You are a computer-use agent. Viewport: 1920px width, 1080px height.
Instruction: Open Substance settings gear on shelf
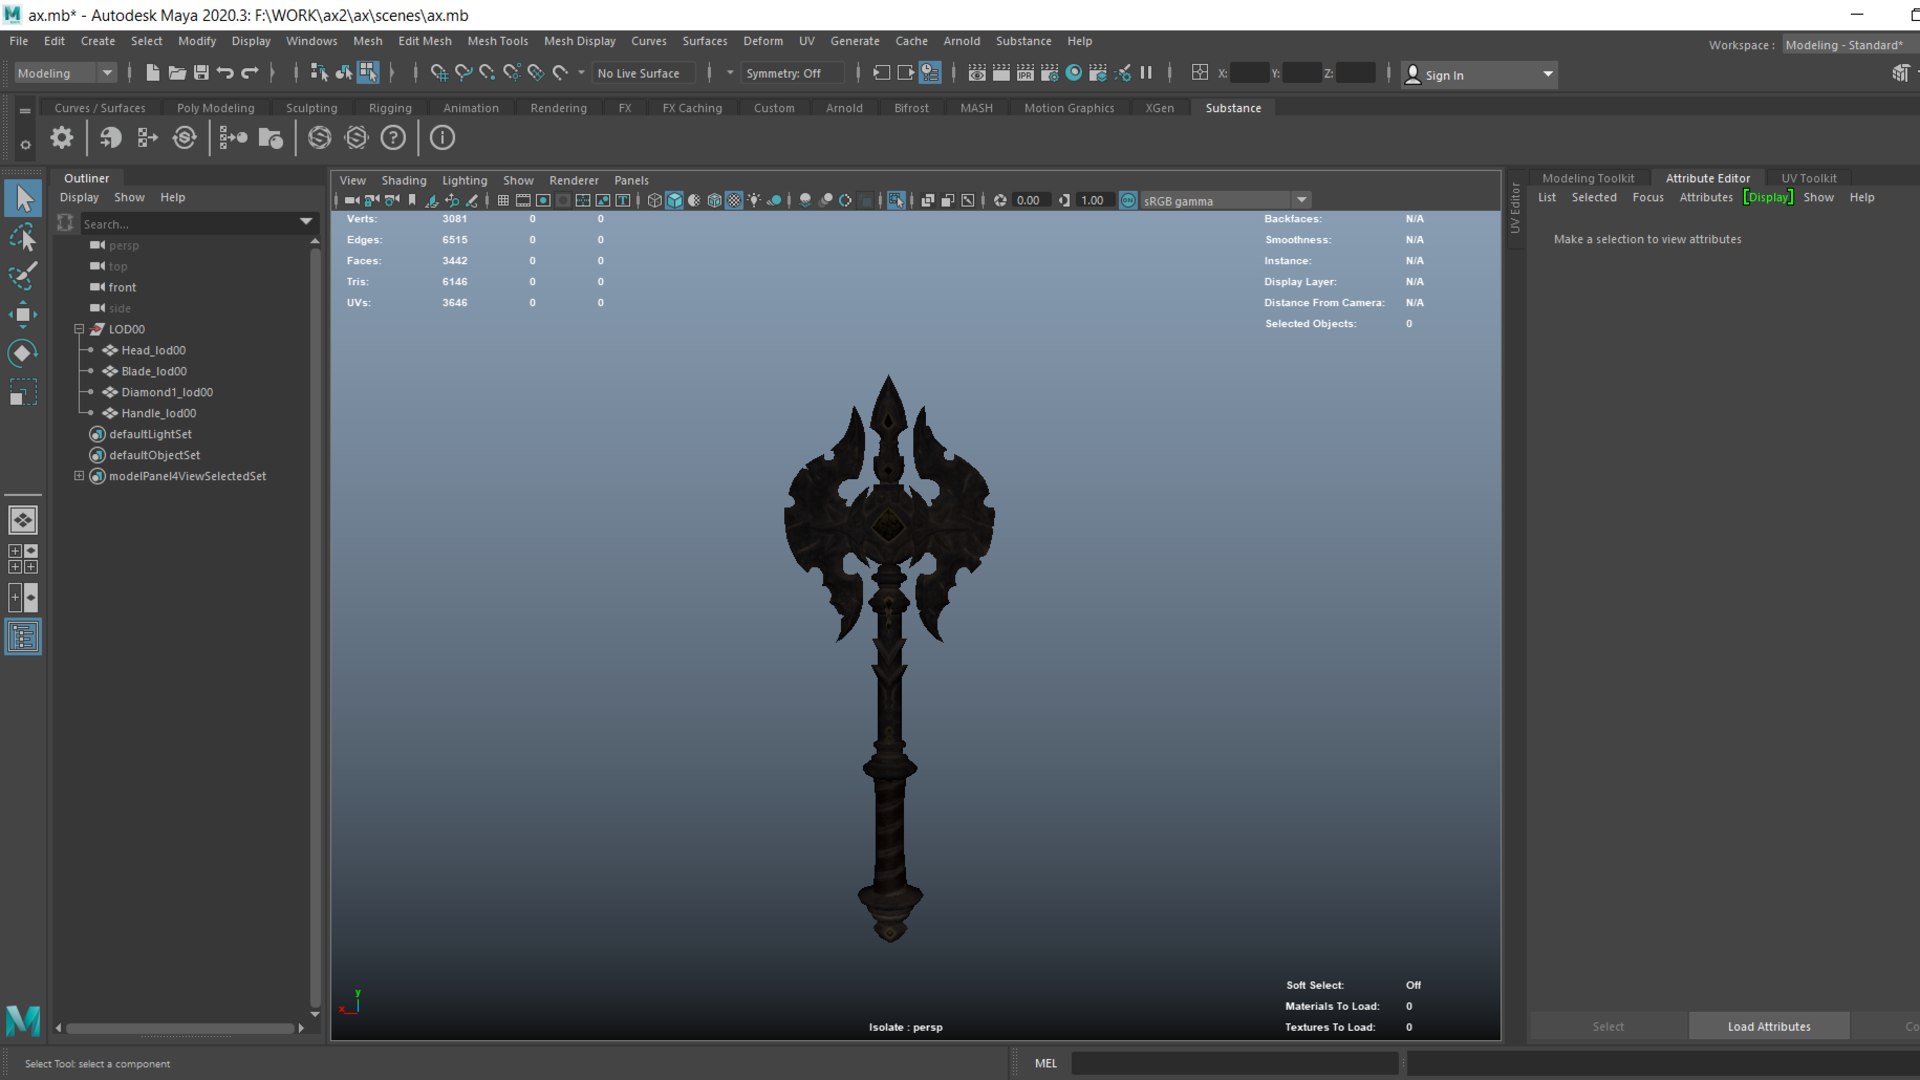(62, 138)
